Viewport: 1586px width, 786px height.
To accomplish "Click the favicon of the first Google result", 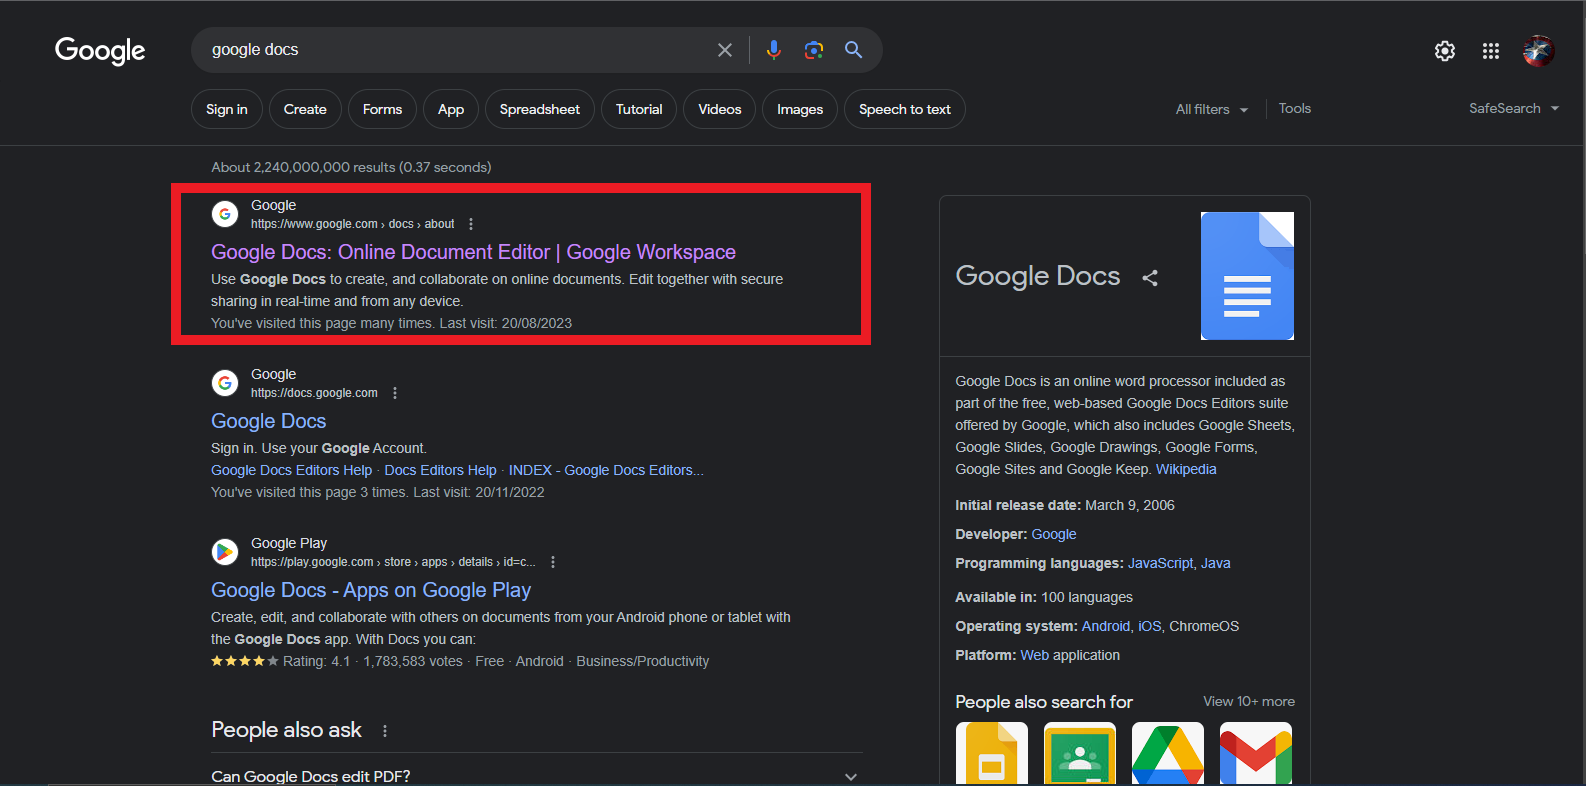I will [225, 214].
